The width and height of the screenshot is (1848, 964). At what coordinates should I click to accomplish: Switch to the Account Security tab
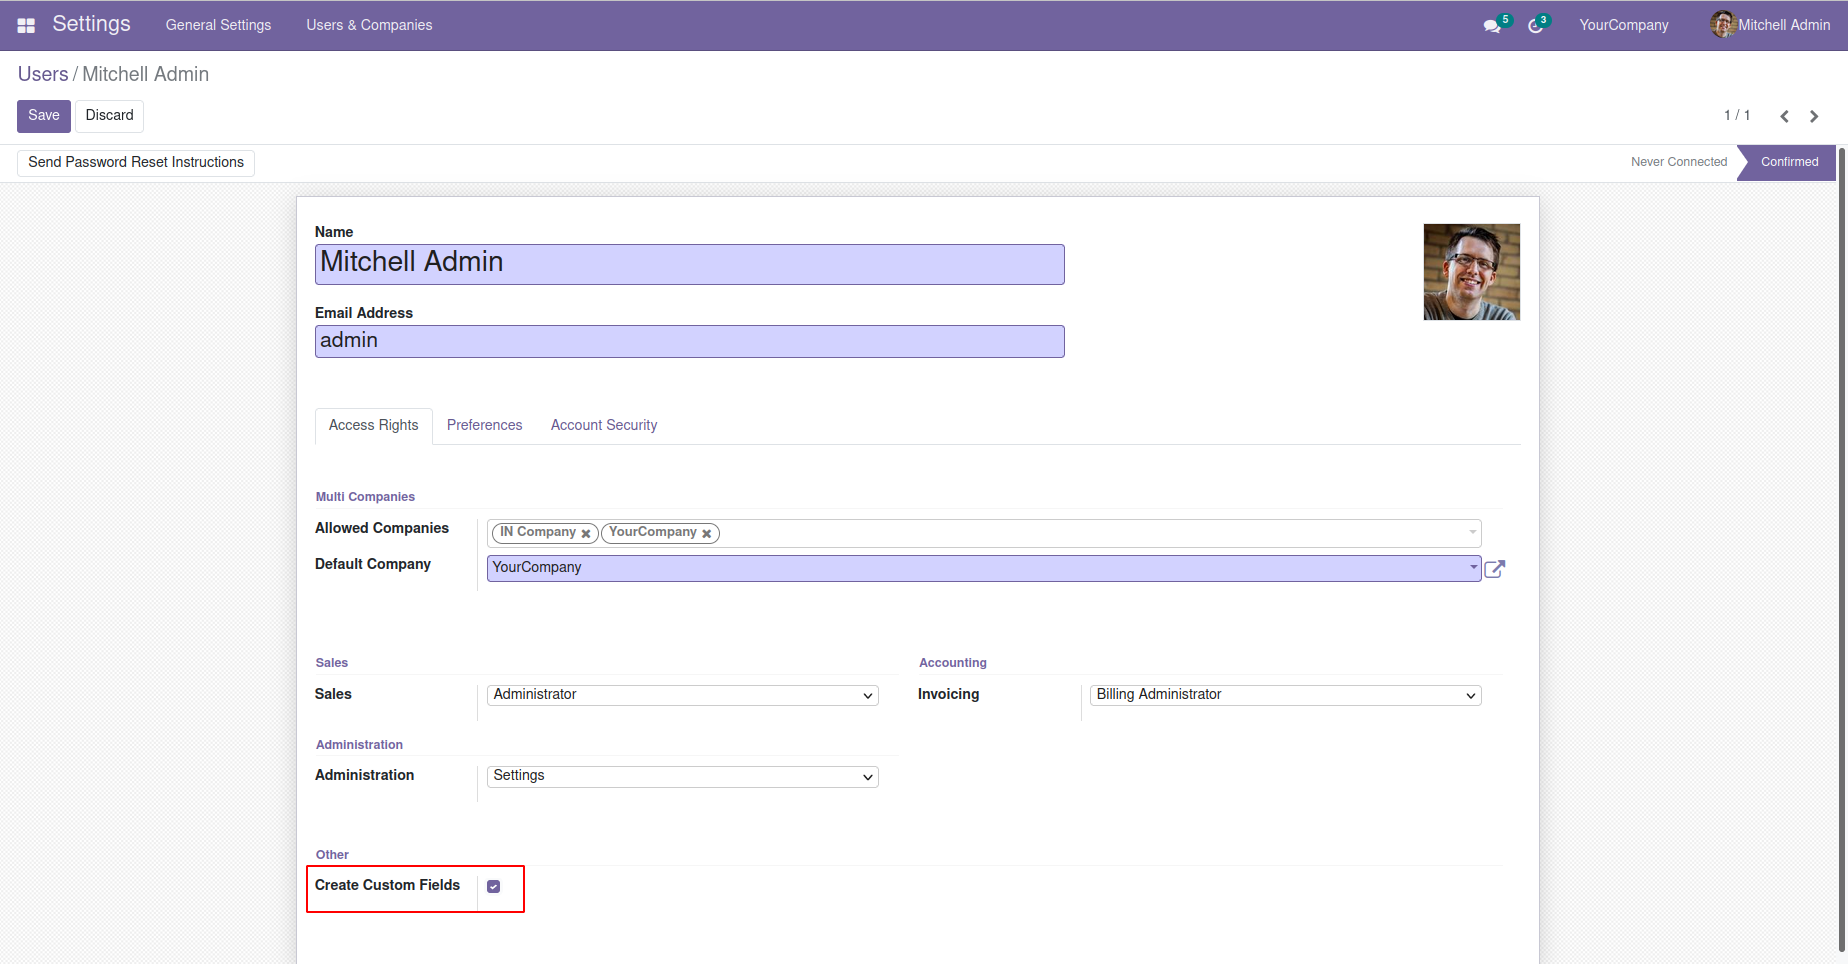[x=604, y=425]
